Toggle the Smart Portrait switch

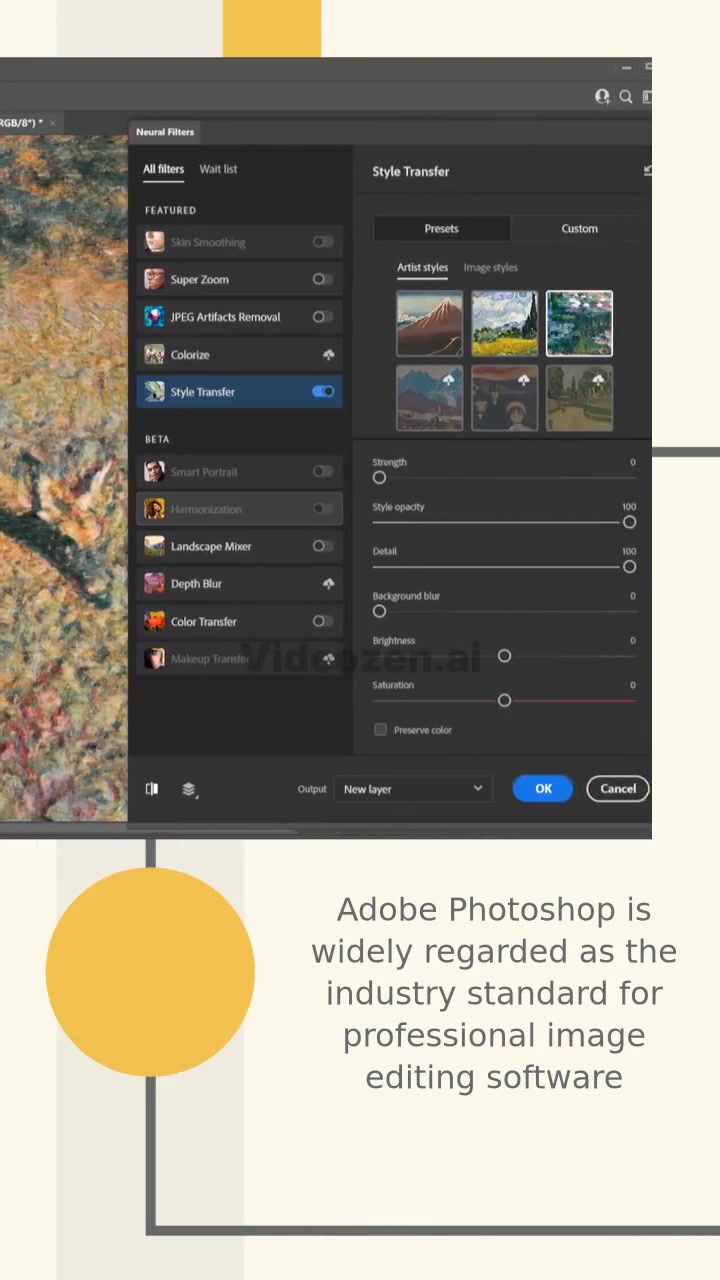pos(323,472)
